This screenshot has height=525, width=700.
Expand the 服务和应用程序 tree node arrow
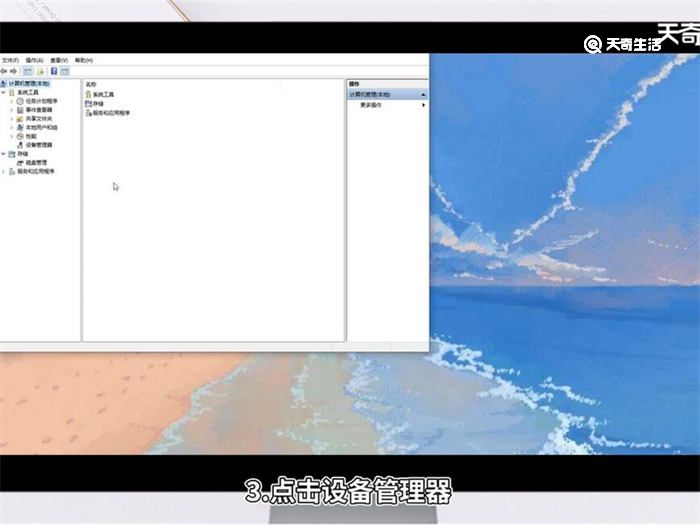4,171
